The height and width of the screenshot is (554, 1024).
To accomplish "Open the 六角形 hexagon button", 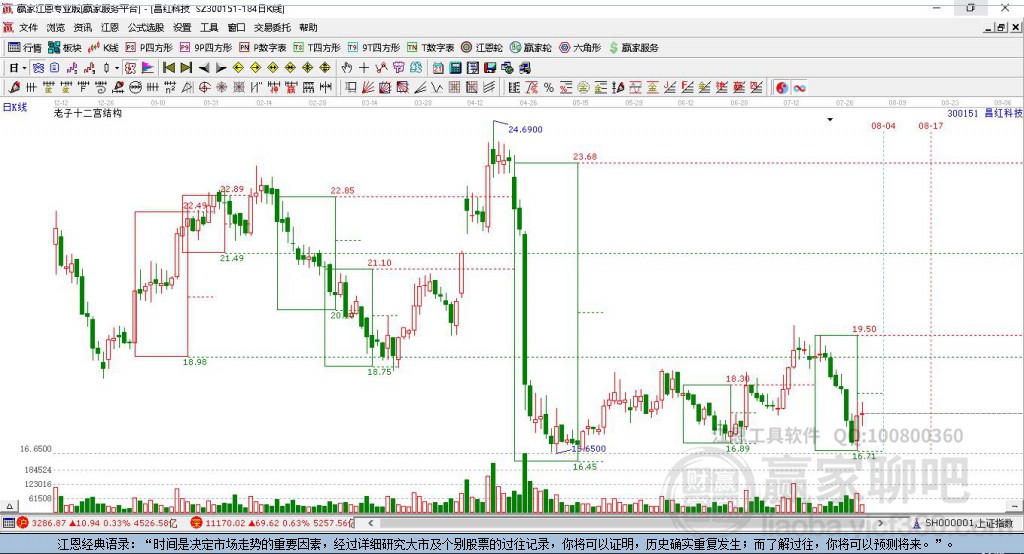I will tap(580, 48).
